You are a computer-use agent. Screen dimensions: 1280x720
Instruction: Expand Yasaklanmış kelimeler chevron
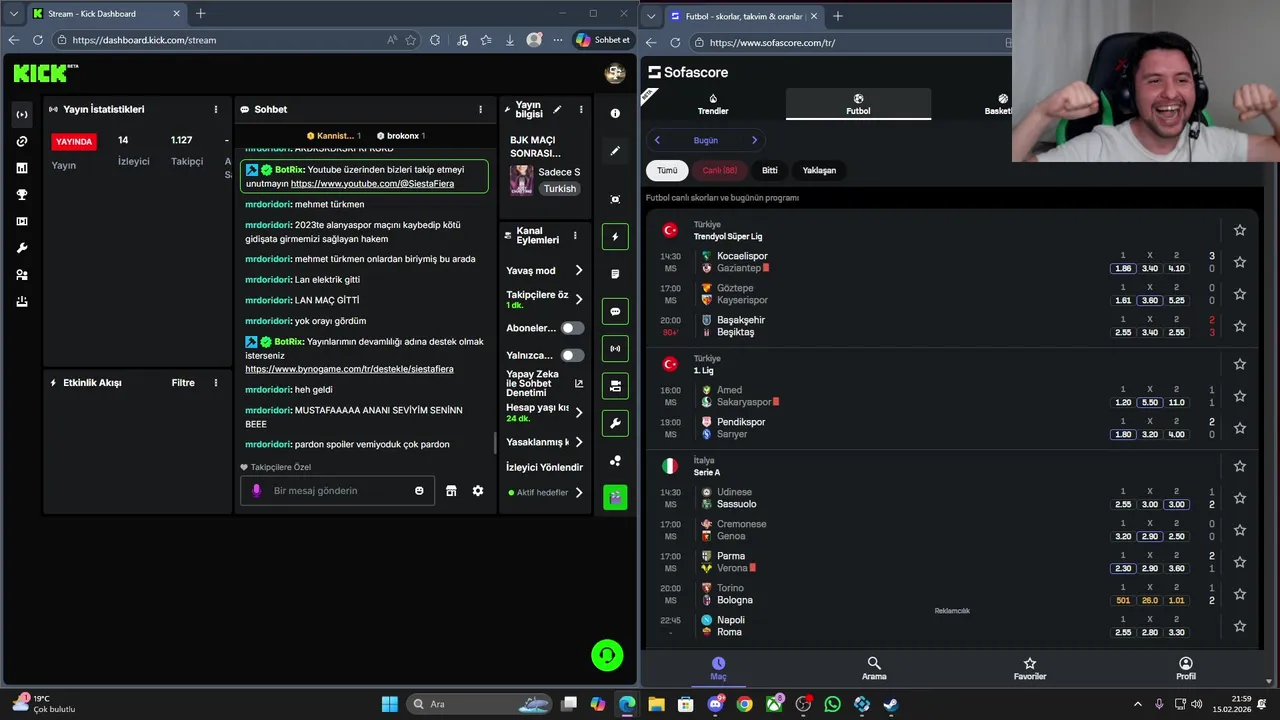point(578,442)
